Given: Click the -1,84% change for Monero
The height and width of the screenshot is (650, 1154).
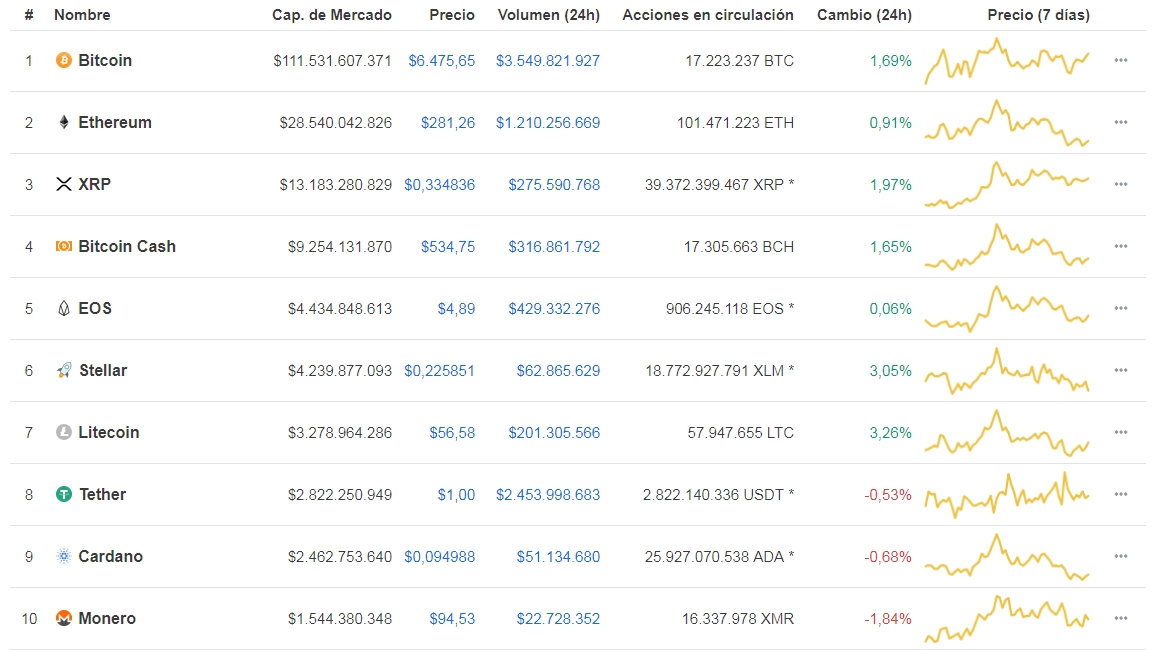Looking at the screenshot, I should click(x=888, y=618).
